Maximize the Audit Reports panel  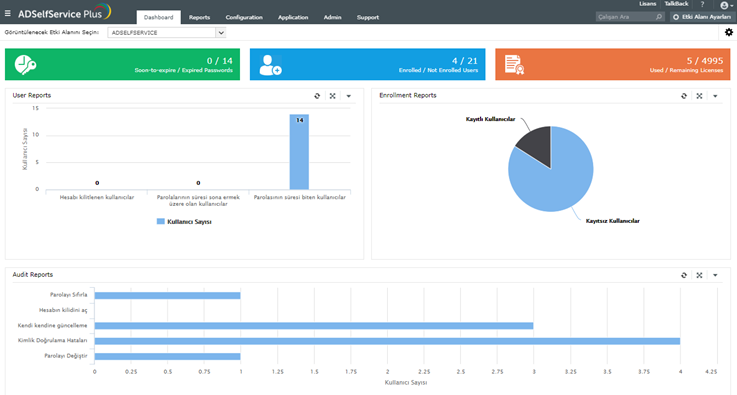(x=699, y=276)
